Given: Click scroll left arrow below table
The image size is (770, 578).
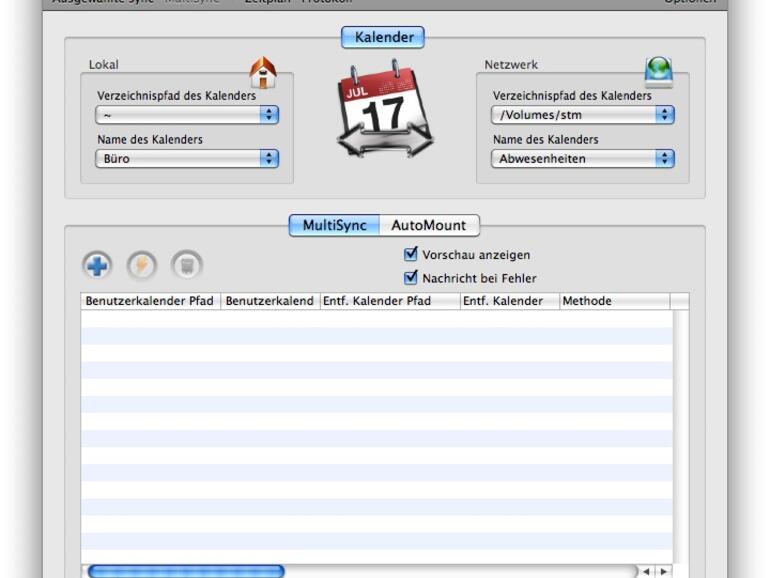Looking at the screenshot, I should click(647, 572).
